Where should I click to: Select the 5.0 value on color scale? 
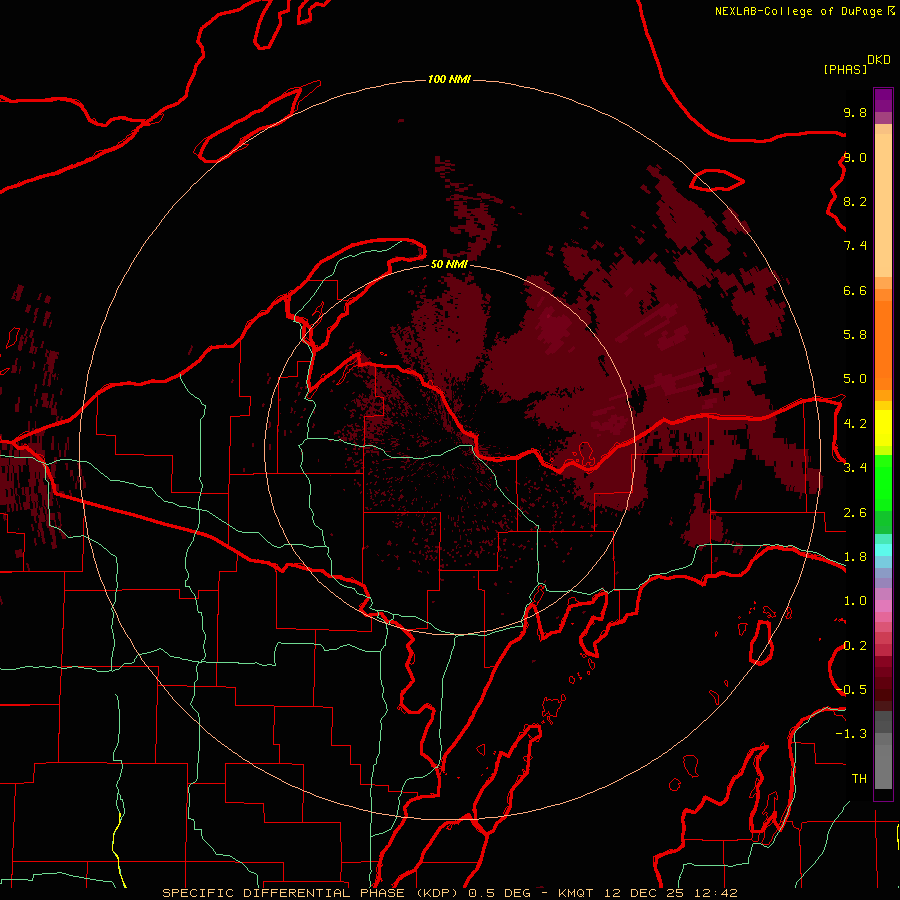[x=855, y=379]
